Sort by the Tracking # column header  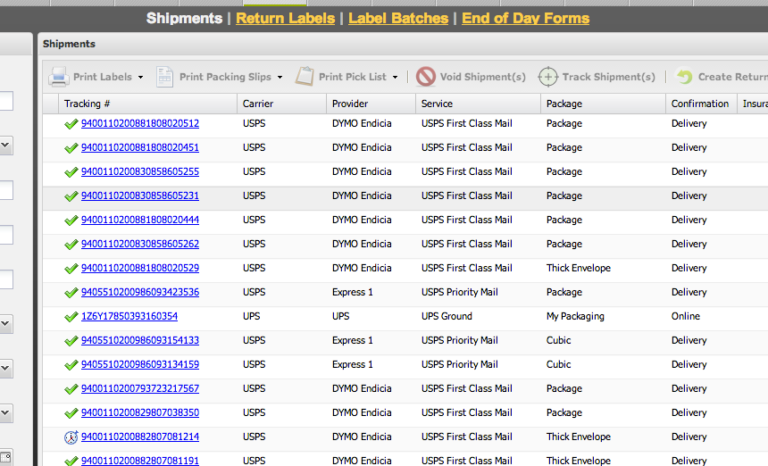coord(147,104)
